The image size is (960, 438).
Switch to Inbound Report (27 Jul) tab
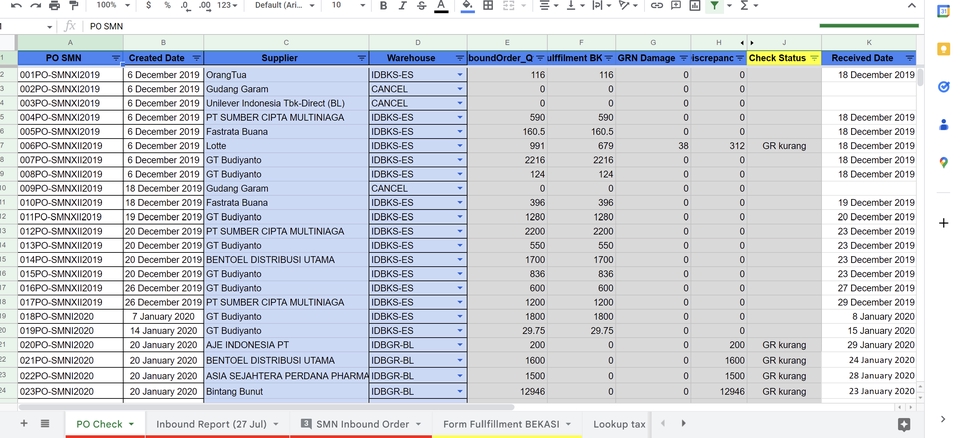[x=211, y=424]
